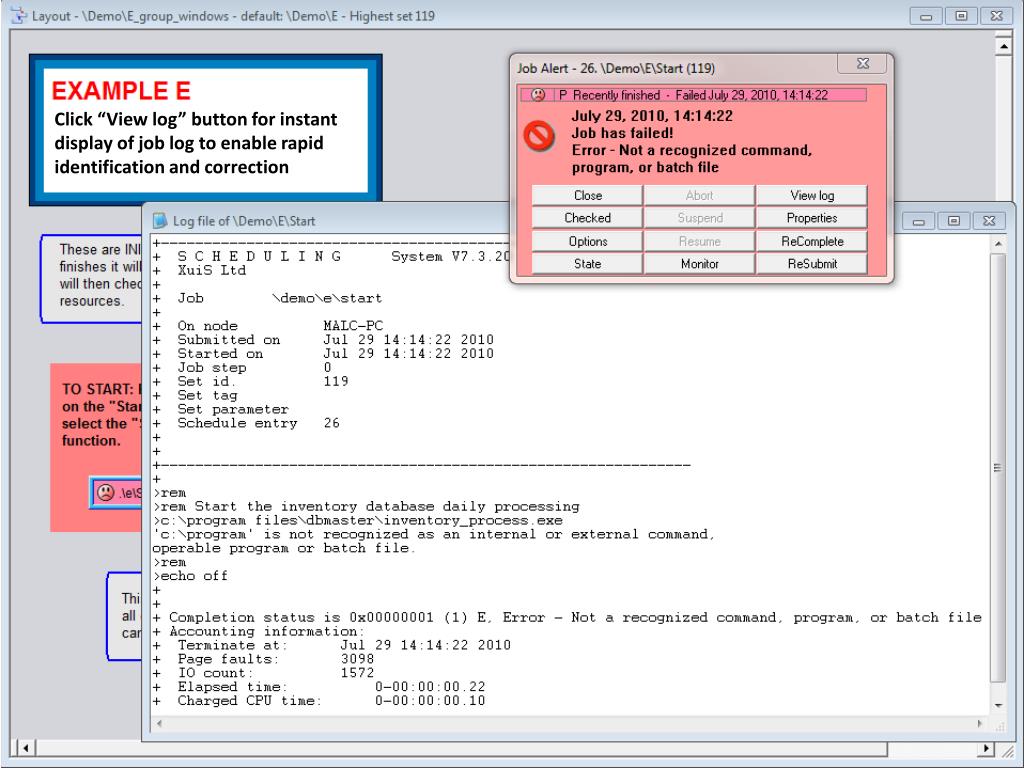Click the 'Schedule entry 26' log line

coord(259,423)
